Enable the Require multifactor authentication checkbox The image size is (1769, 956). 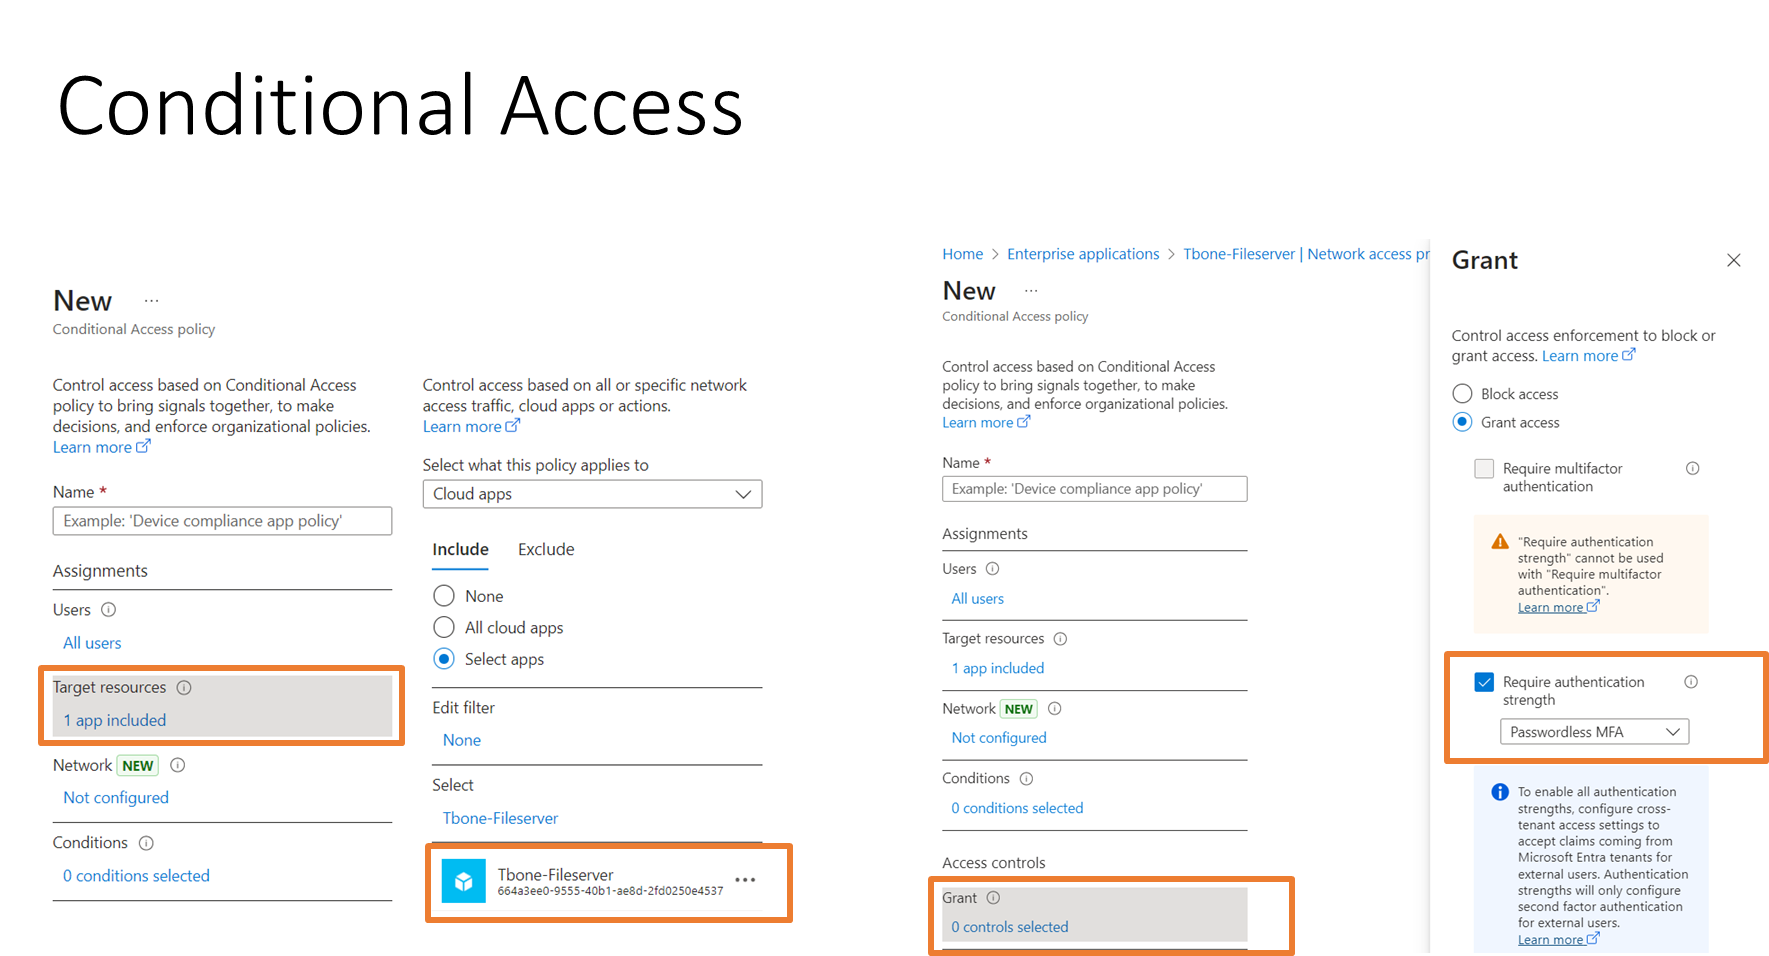(1484, 468)
